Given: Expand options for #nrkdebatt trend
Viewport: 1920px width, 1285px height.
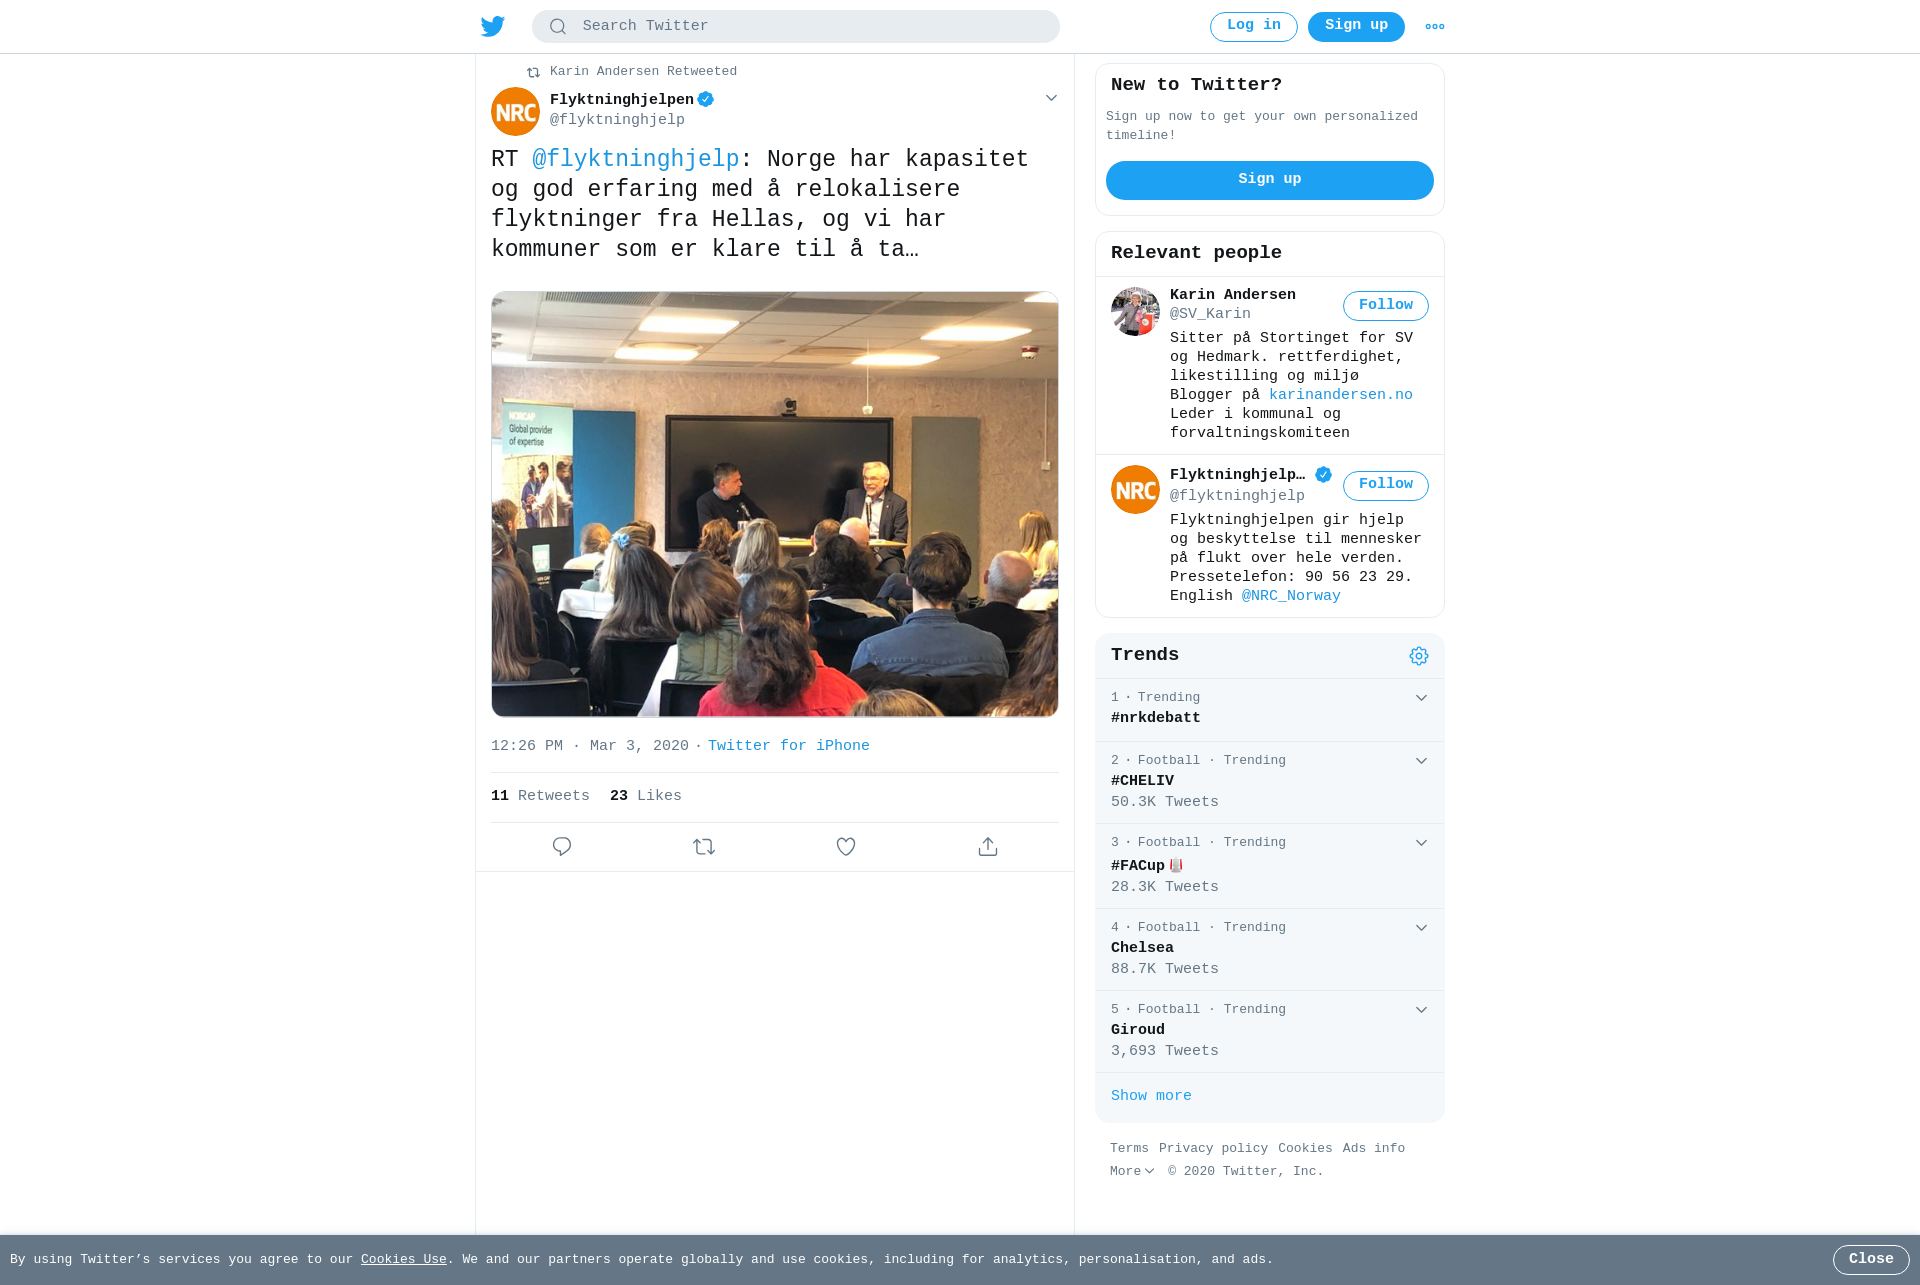Looking at the screenshot, I should pyautogui.click(x=1421, y=698).
